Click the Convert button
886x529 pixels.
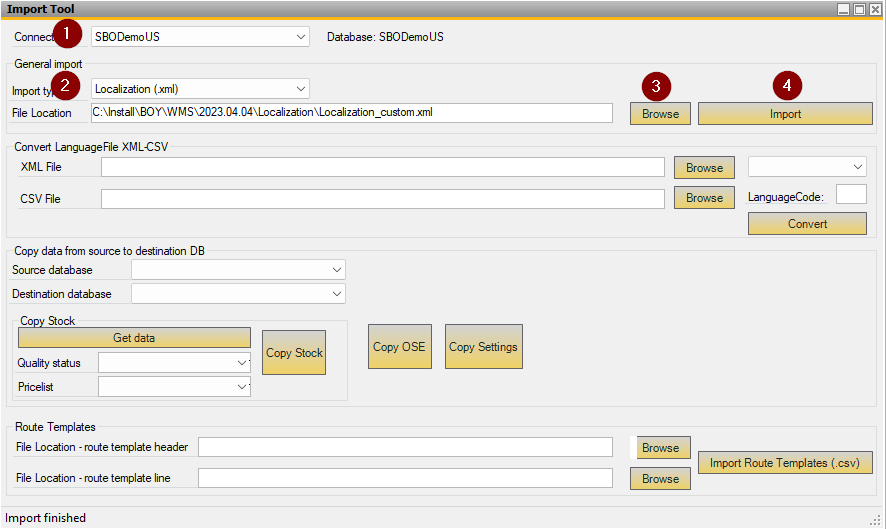[x=807, y=224]
